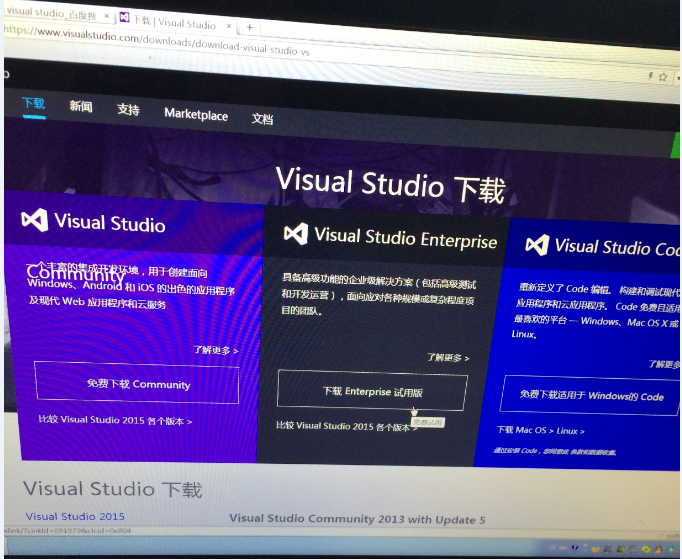This screenshot has height=559, width=682.
Task: Click the Visual Studio favicon on active tab
Action: pos(124,17)
